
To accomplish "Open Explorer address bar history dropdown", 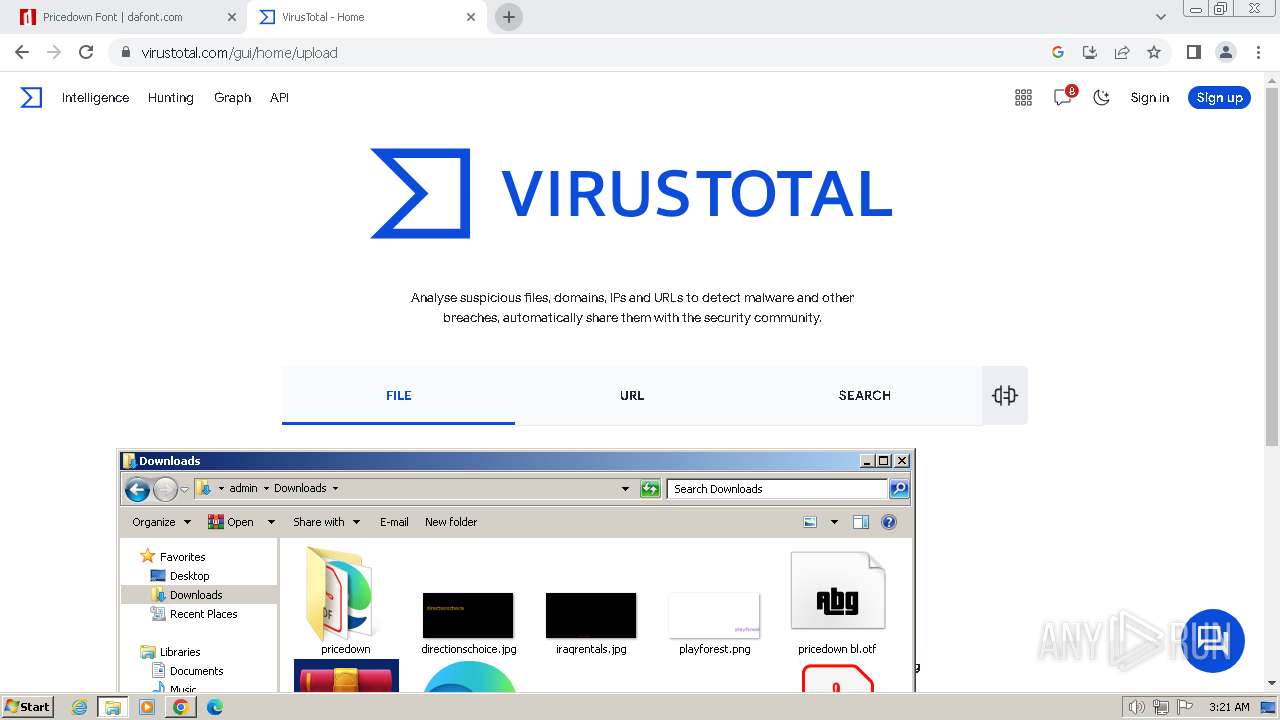I will pyautogui.click(x=625, y=489).
